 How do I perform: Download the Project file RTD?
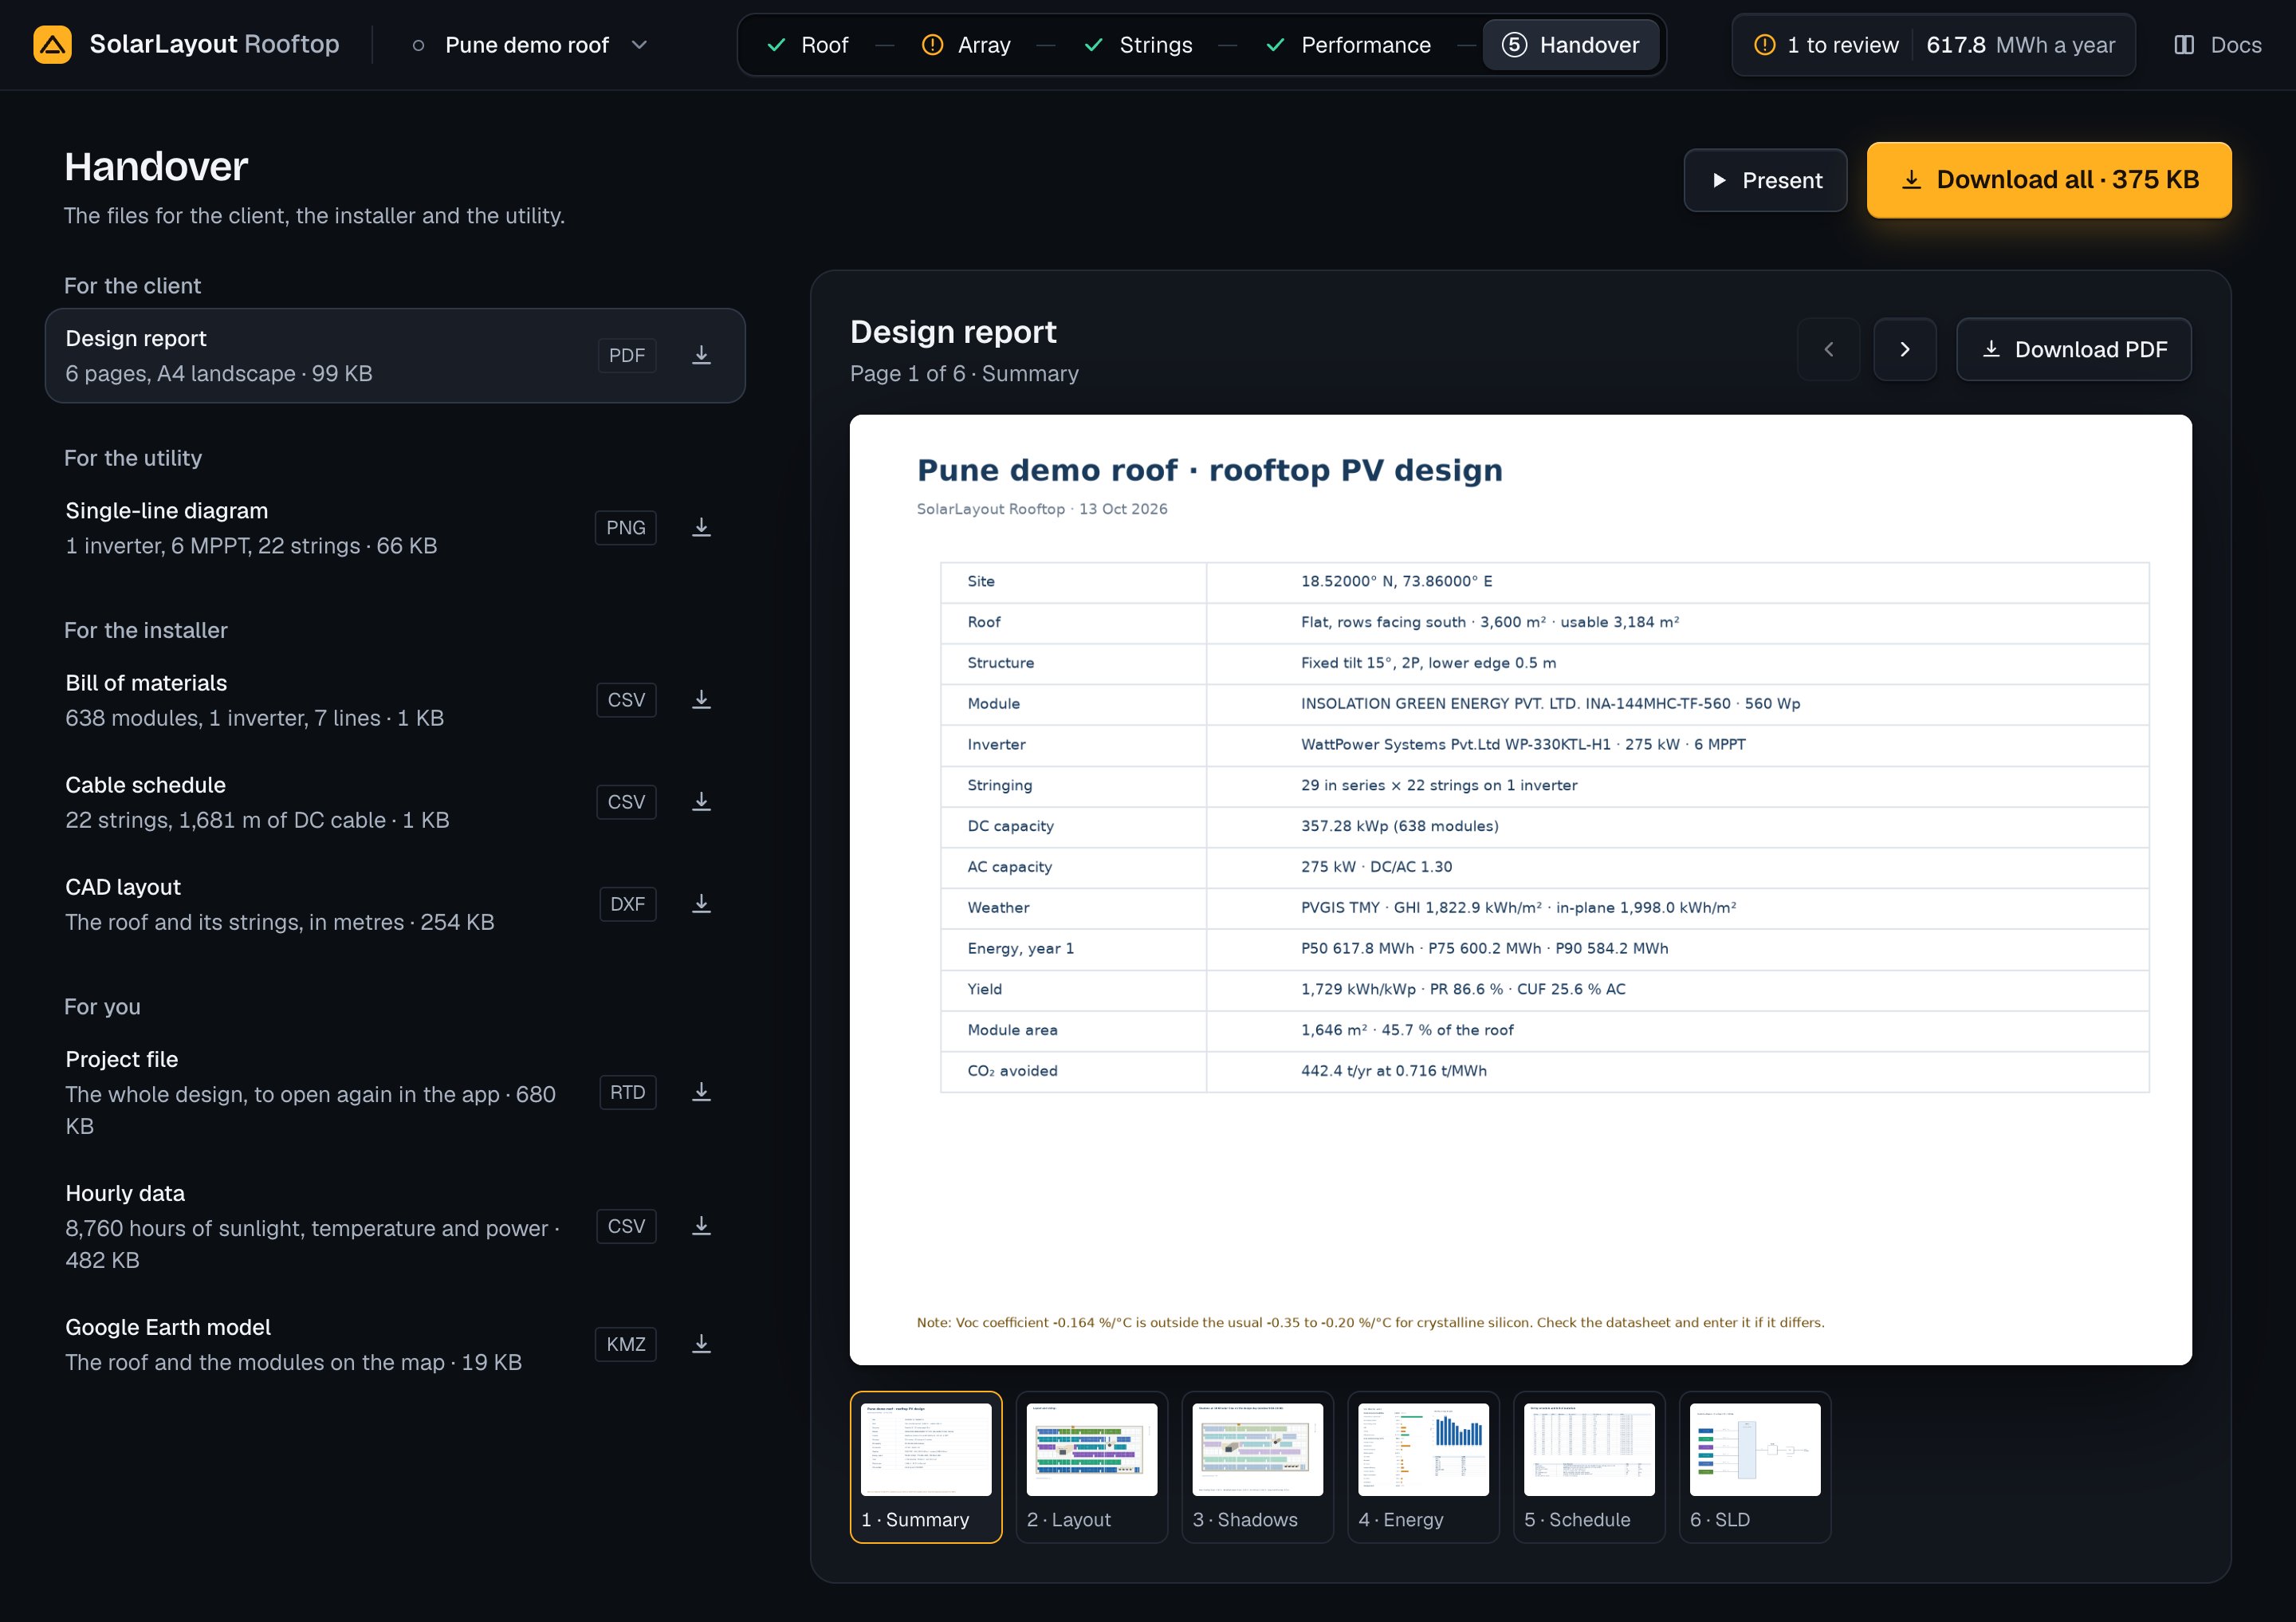(702, 1092)
